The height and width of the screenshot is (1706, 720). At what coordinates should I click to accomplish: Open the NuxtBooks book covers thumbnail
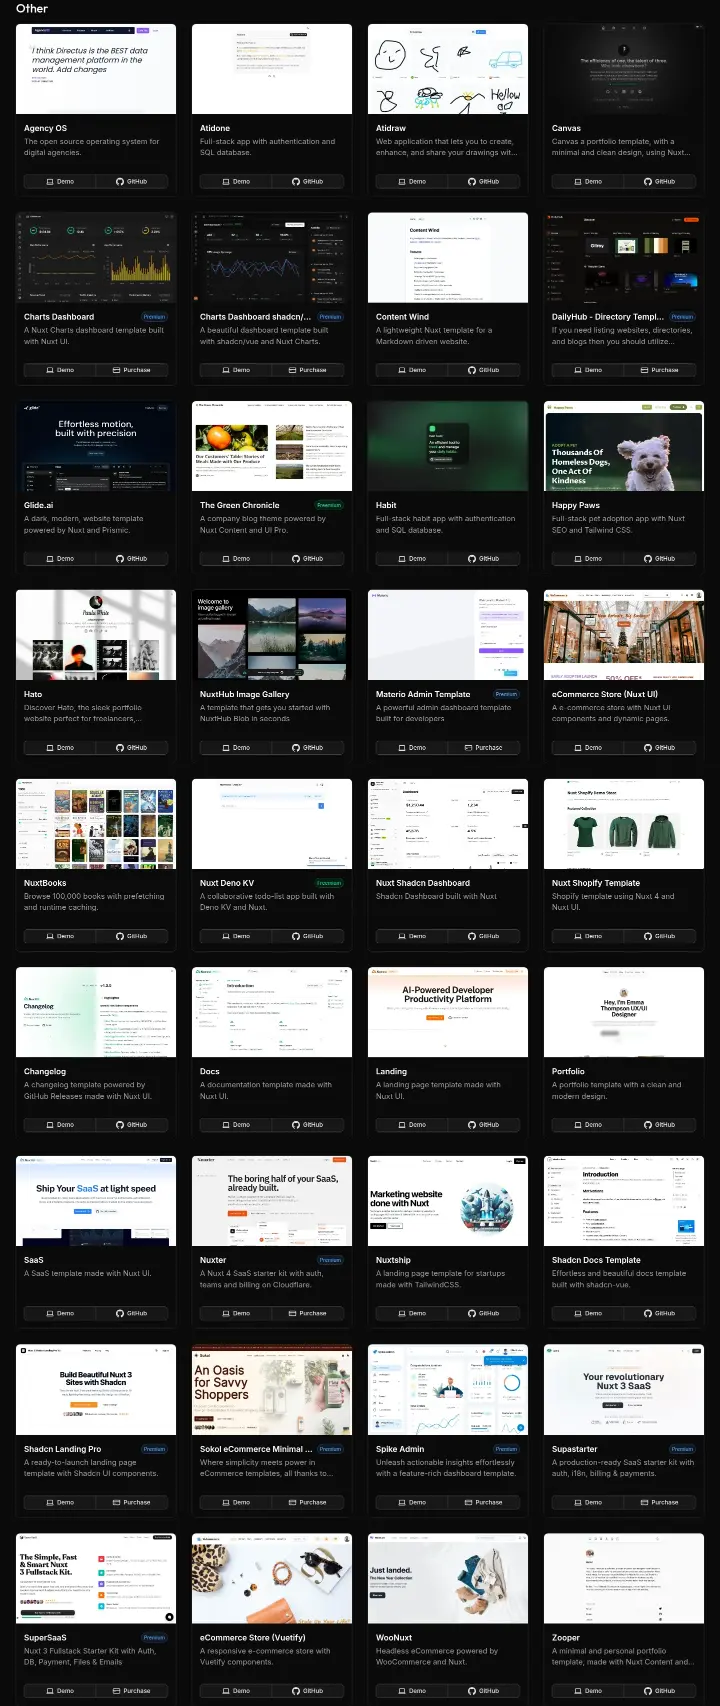point(96,823)
